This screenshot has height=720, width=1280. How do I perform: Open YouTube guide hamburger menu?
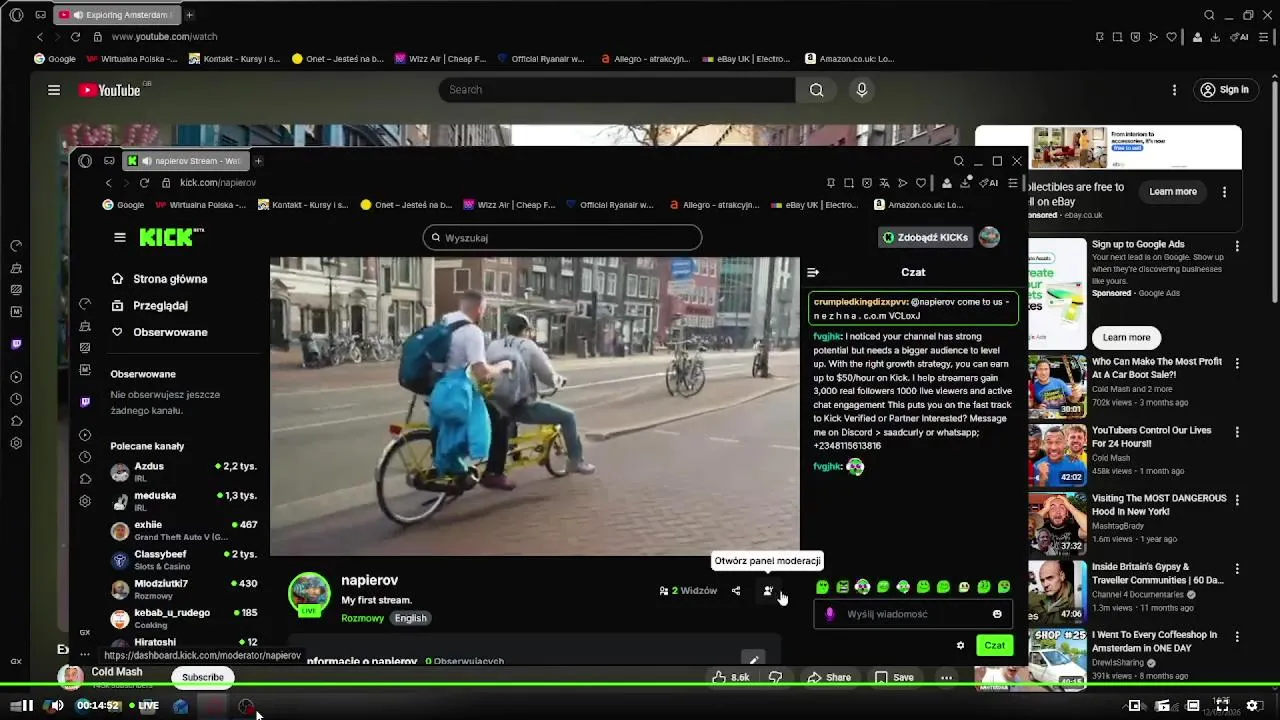coord(54,90)
